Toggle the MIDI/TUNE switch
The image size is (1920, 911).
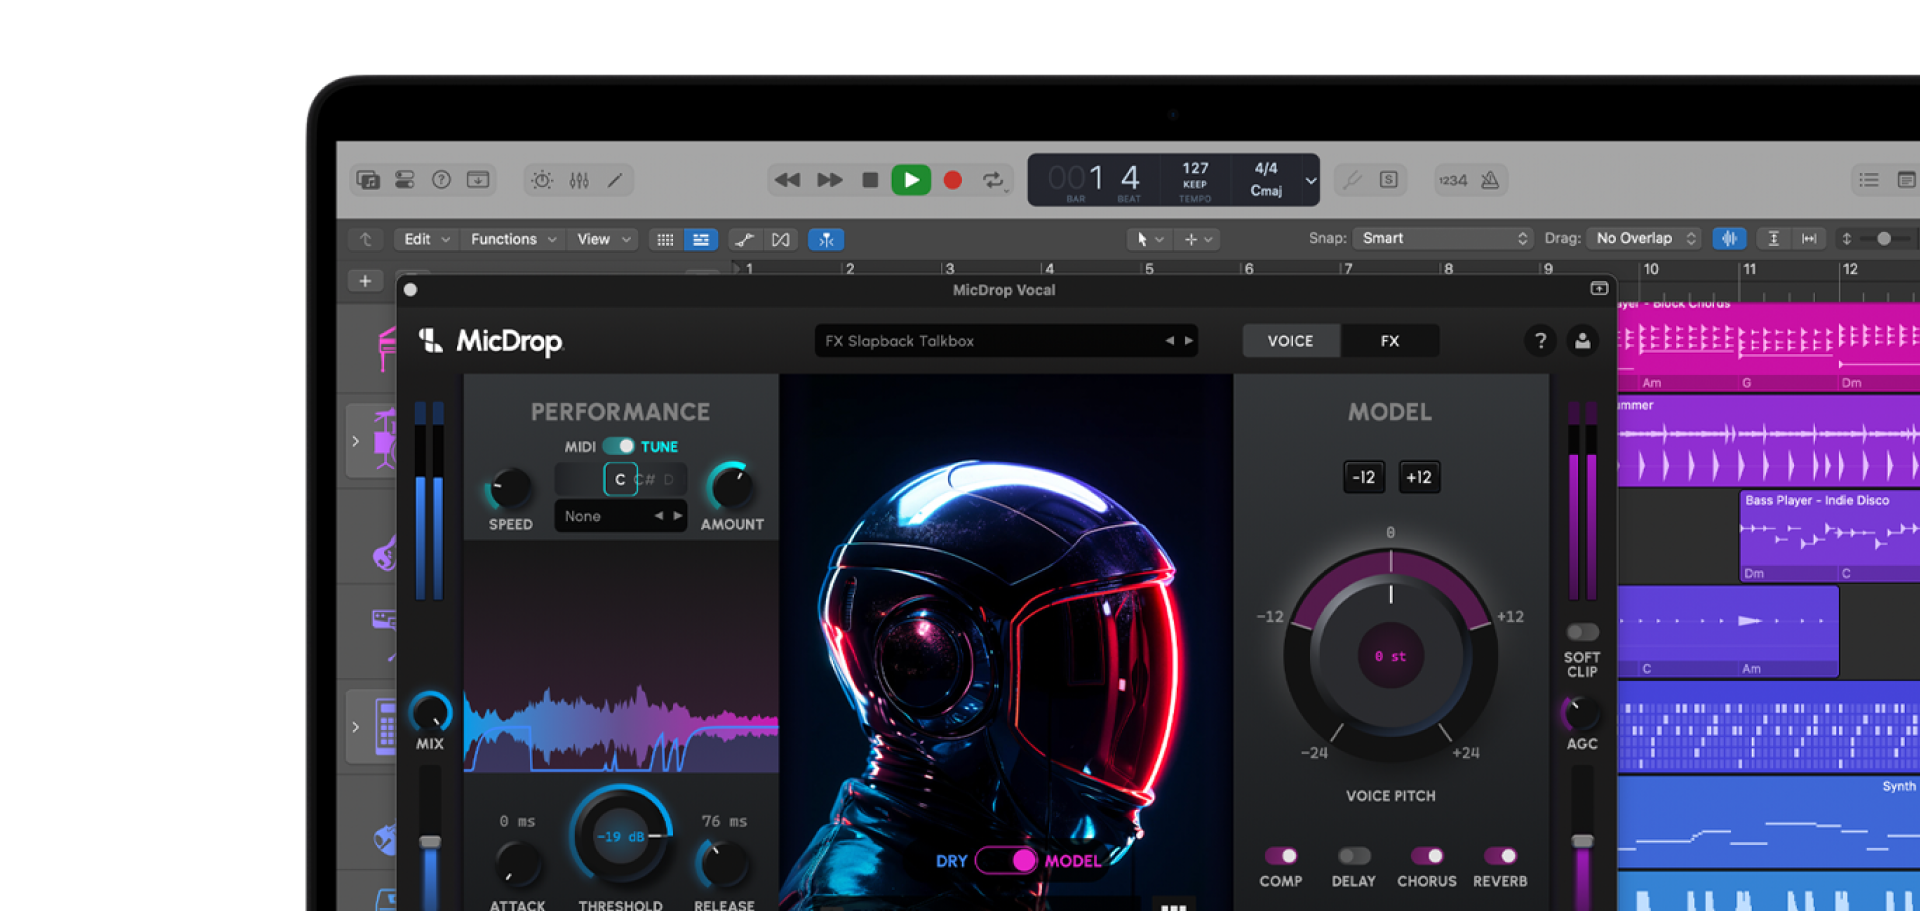point(619,446)
